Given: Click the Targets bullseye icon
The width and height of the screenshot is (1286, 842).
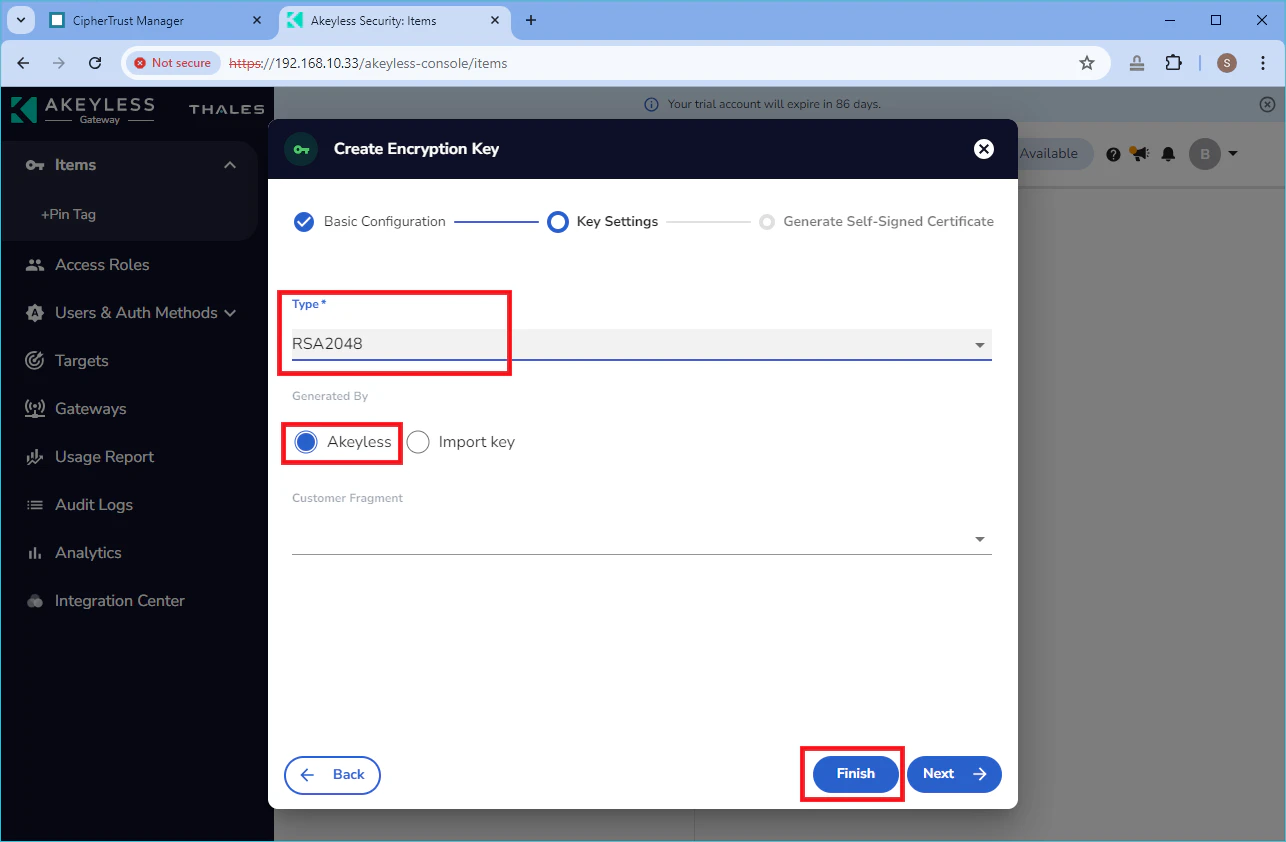Looking at the screenshot, I should click(35, 361).
